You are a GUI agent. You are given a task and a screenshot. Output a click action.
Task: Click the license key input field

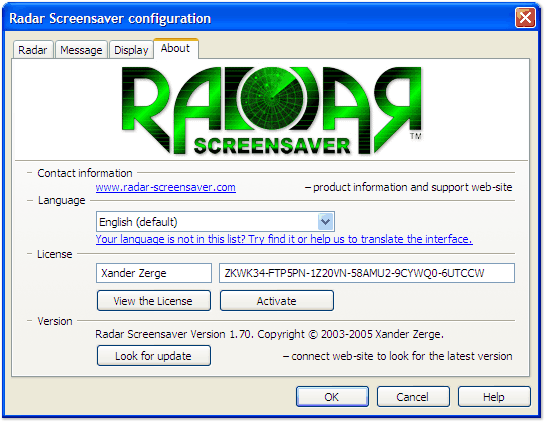(x=367, y=273)
